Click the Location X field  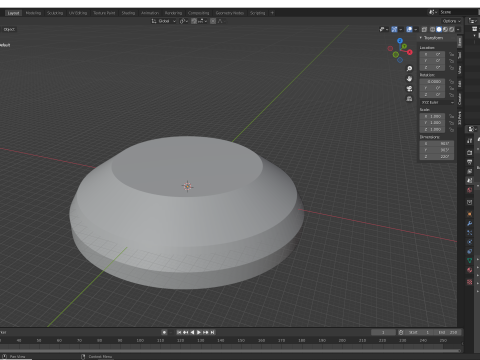coord(432,54)
